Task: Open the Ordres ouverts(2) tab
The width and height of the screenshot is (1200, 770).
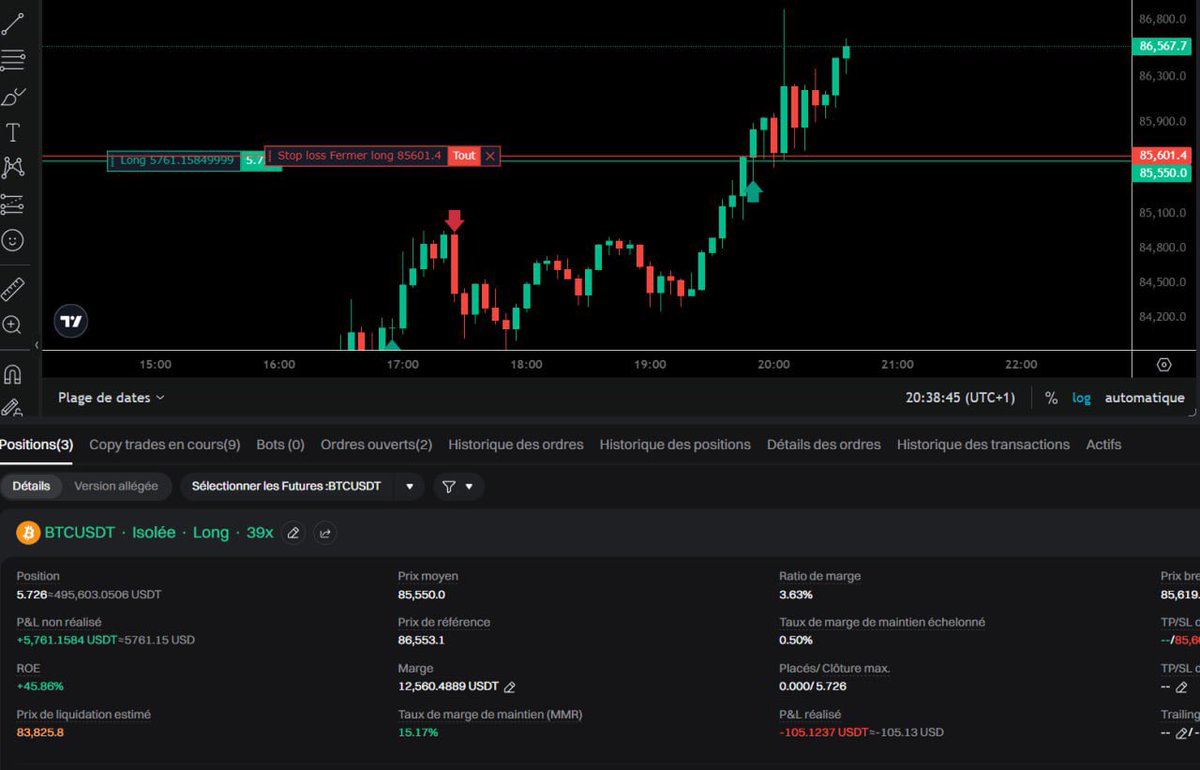Action: 376,444
